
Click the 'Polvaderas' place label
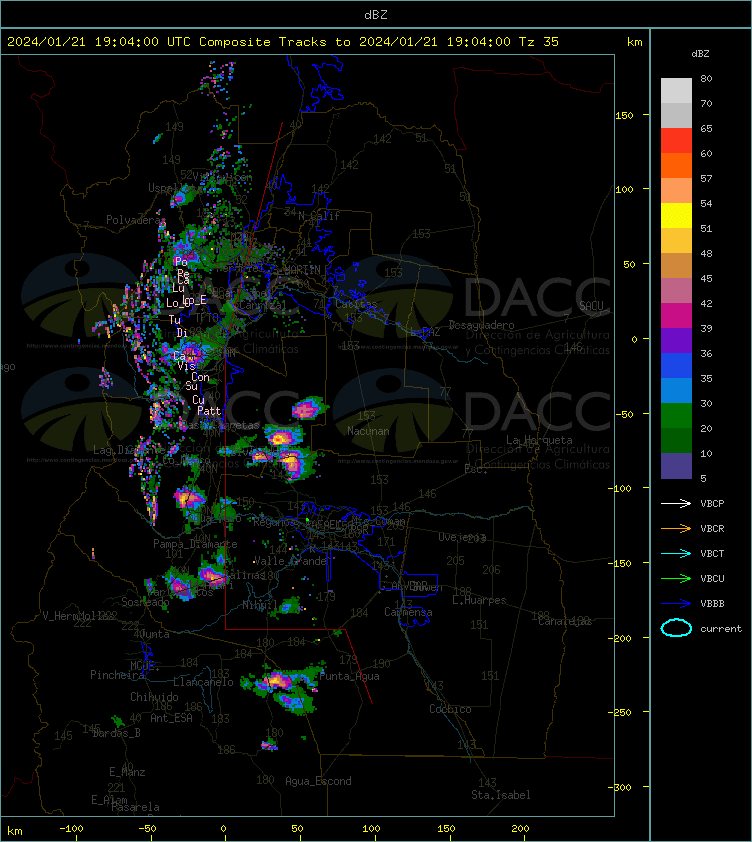[133, 220]
